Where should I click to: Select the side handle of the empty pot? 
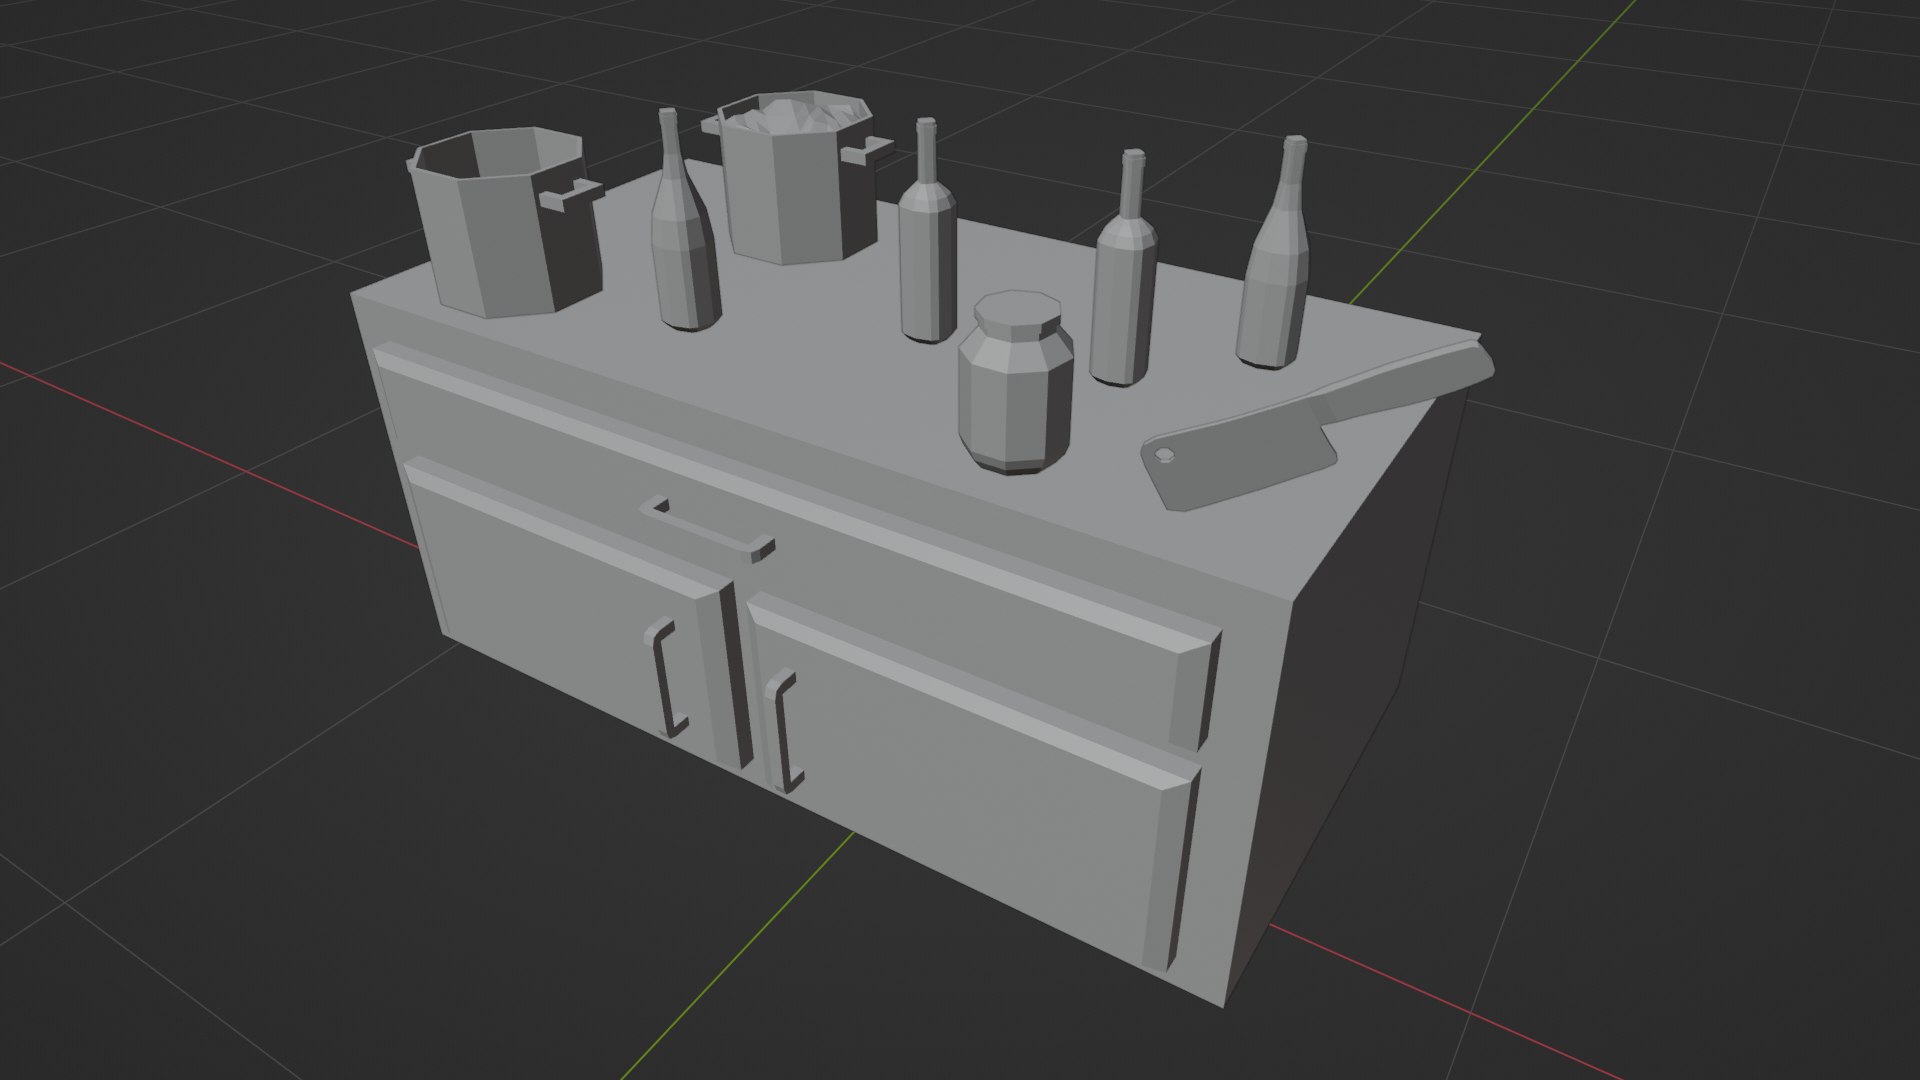click(572, 194)
